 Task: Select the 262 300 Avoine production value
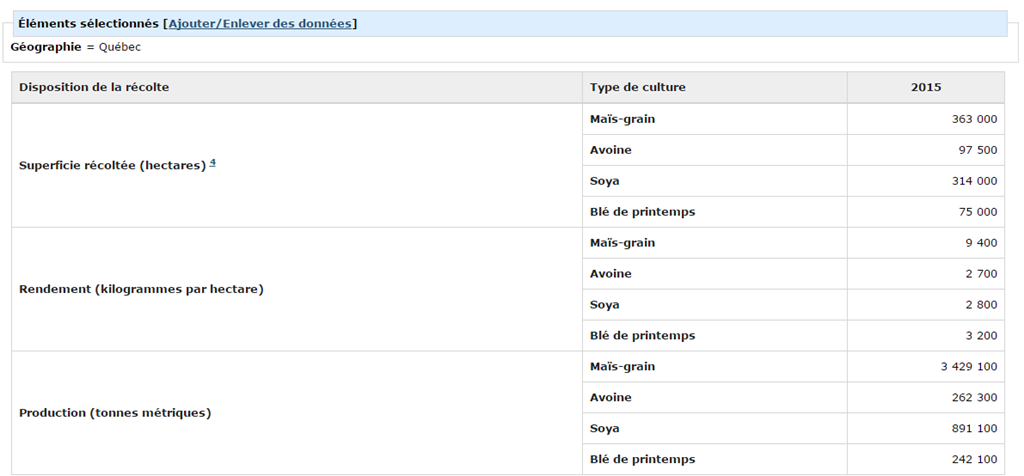click(x=974, y=398)
